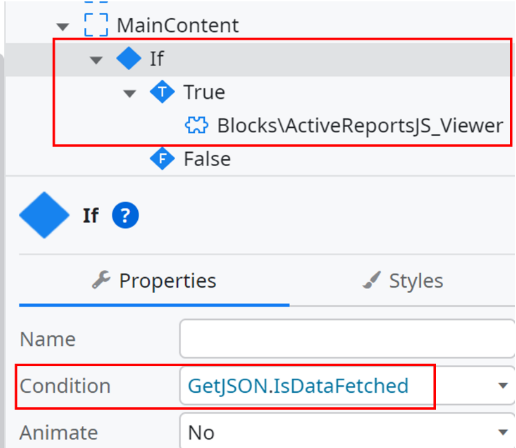The image size is (516, 448).
Task: Click the large If diamond header icon
Action: pyautogui.click(x=44, y=215)
